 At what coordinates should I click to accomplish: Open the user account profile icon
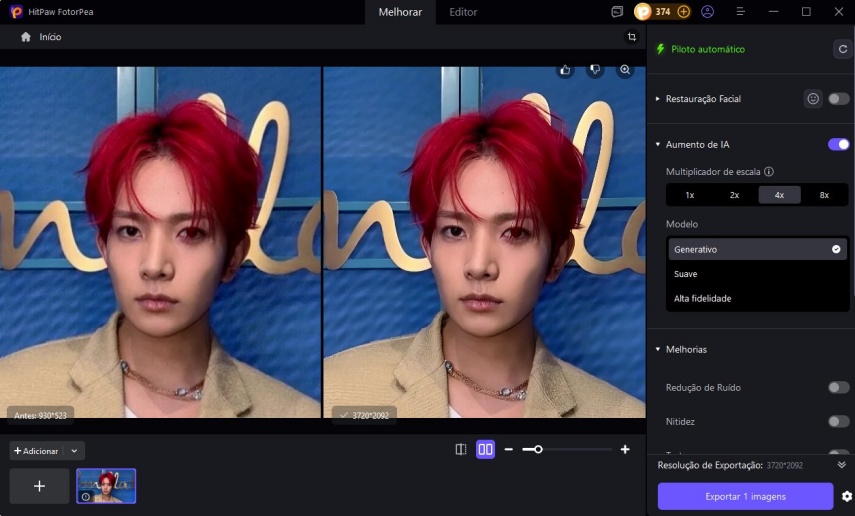(x=708, y=12)
